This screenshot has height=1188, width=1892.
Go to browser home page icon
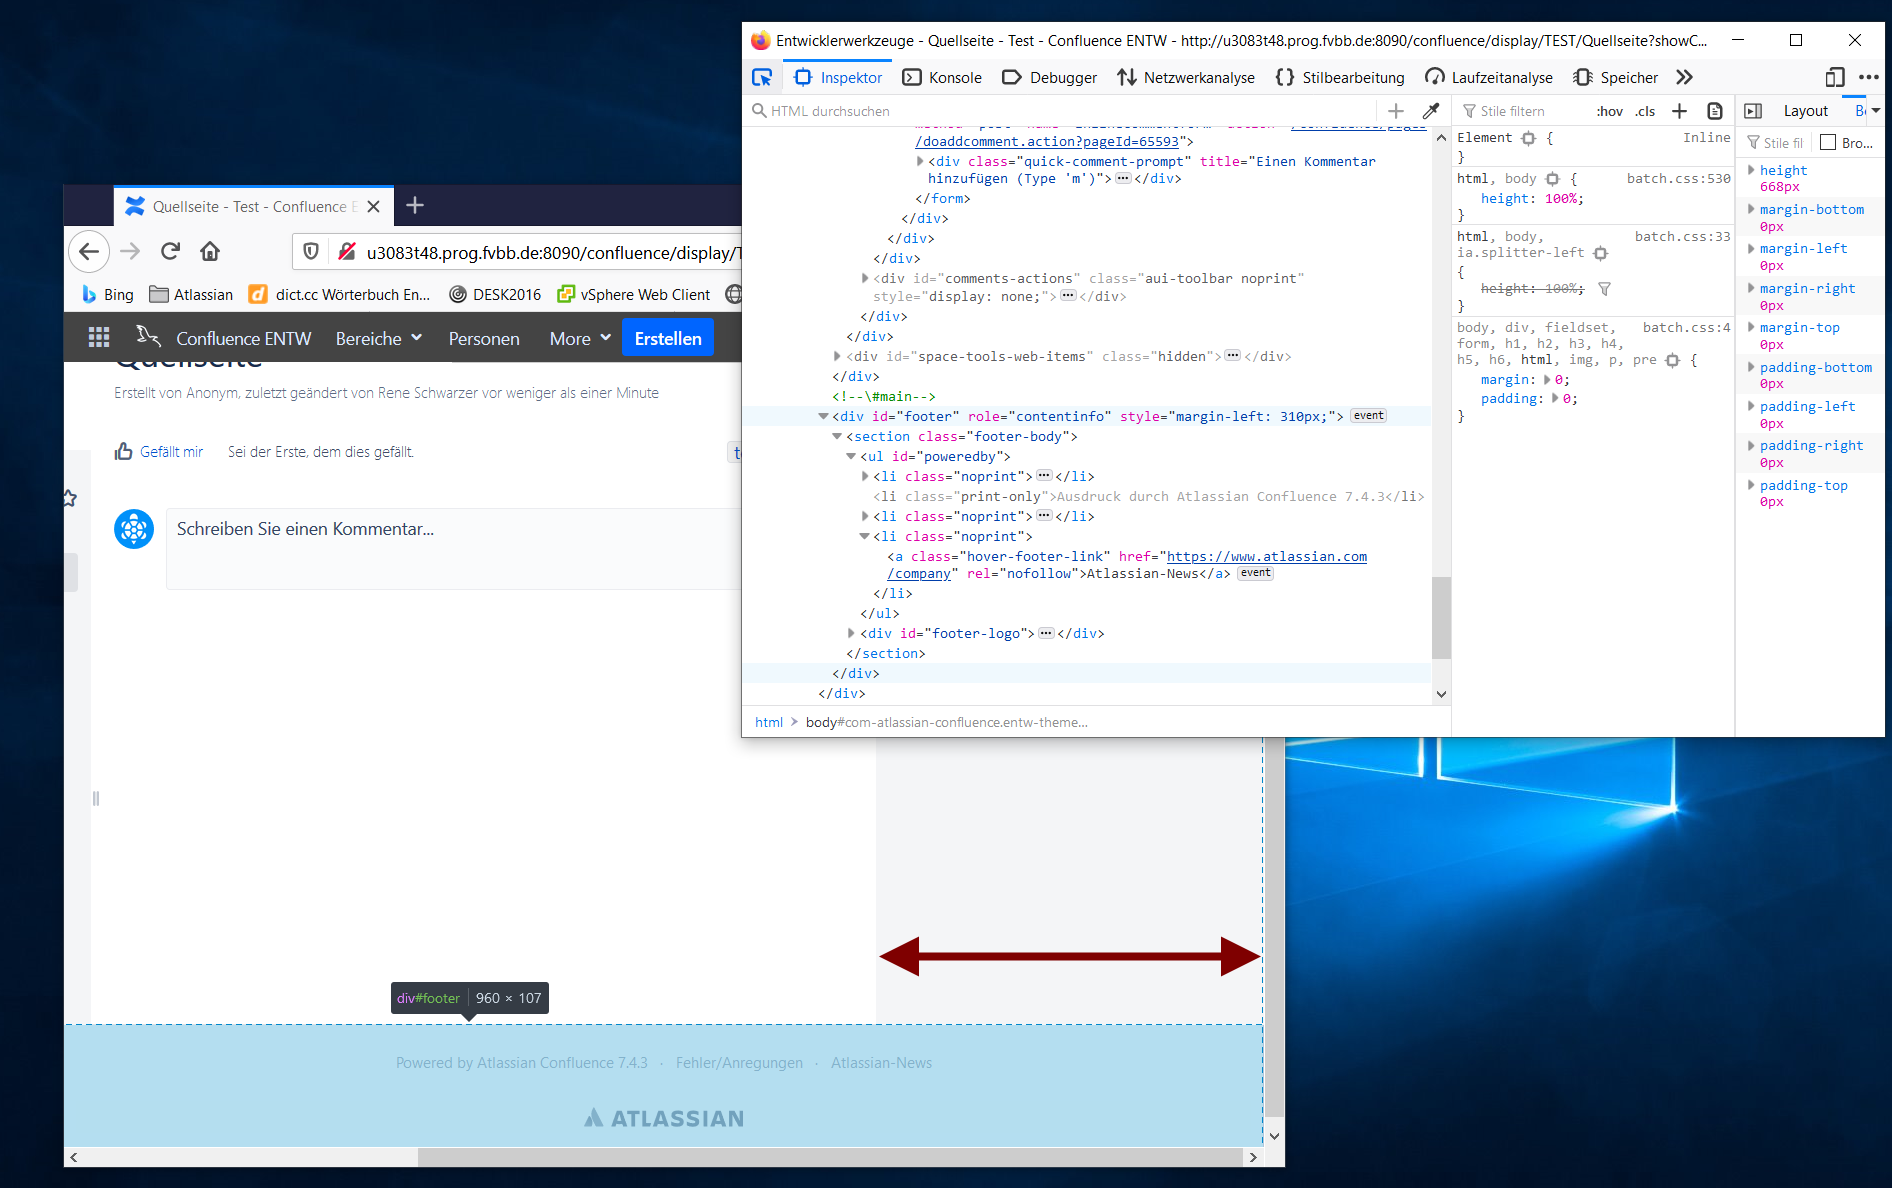(x=210, y=251)
